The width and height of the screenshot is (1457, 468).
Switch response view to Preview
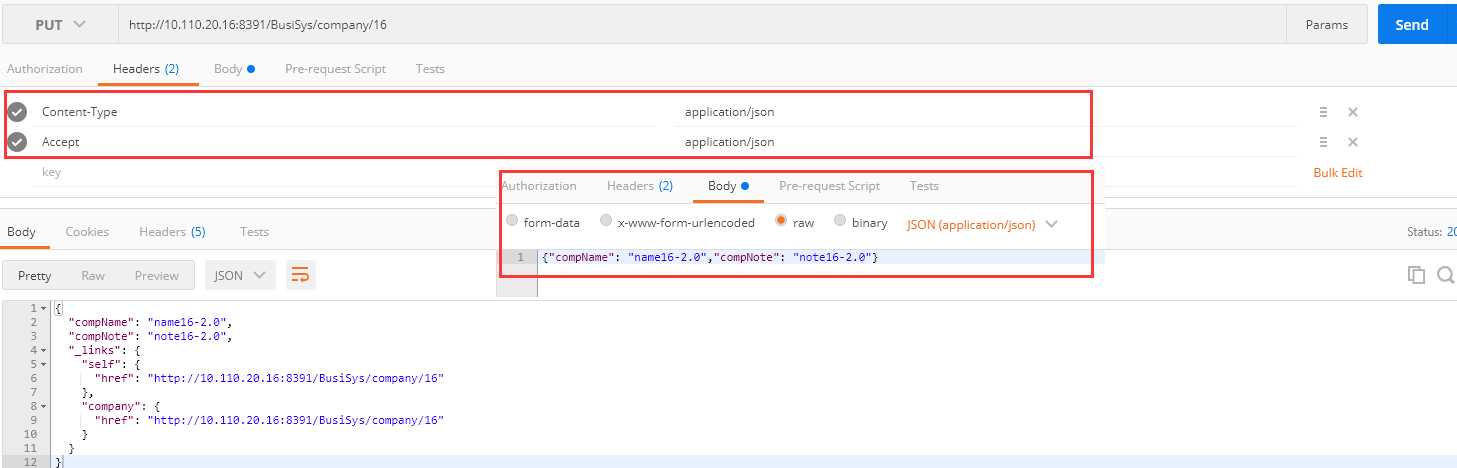point(157,275)
